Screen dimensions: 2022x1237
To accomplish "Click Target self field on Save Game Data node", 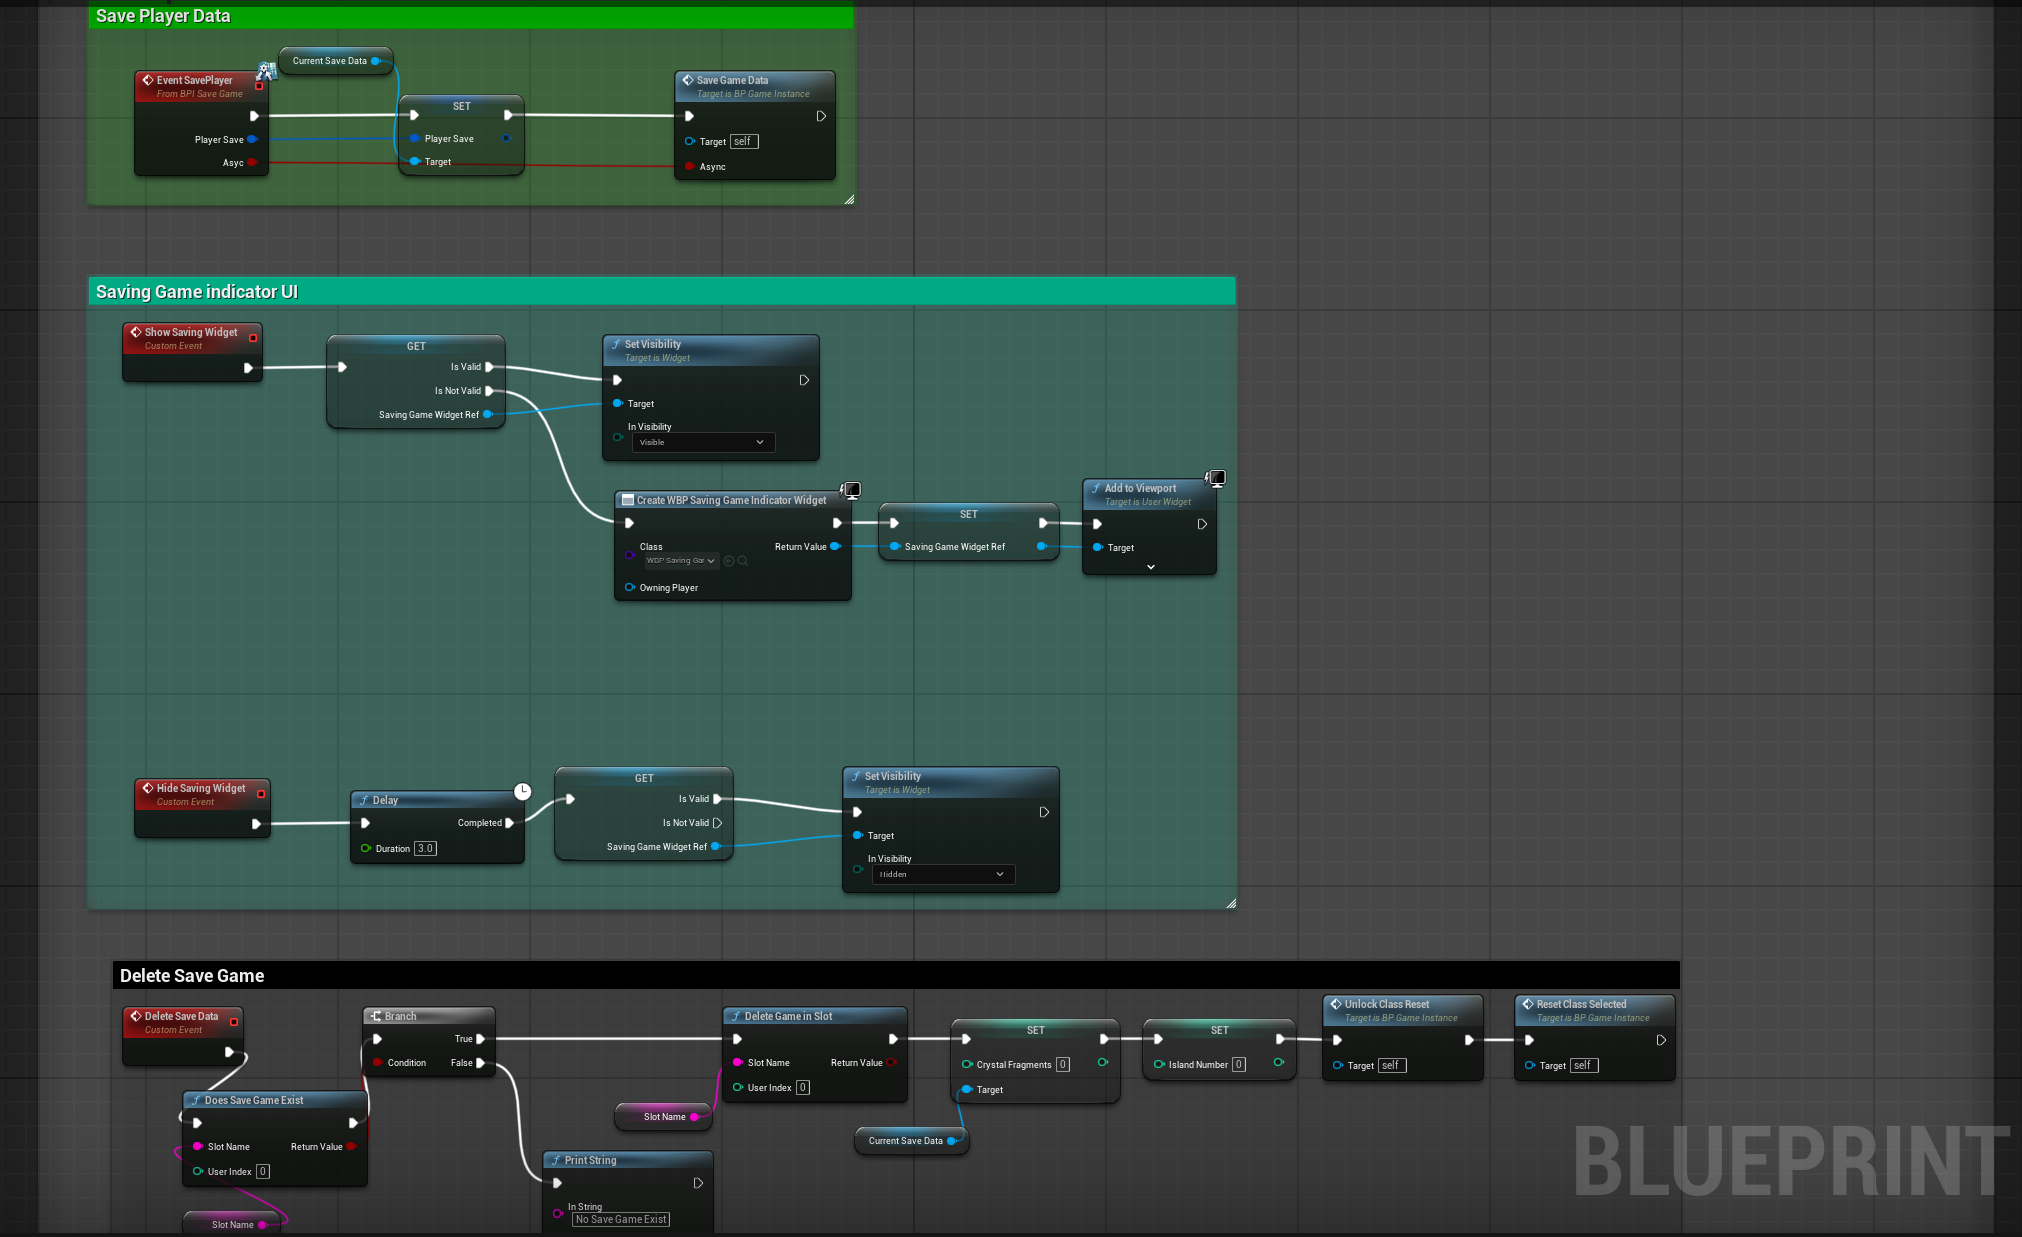I will 744,142.
